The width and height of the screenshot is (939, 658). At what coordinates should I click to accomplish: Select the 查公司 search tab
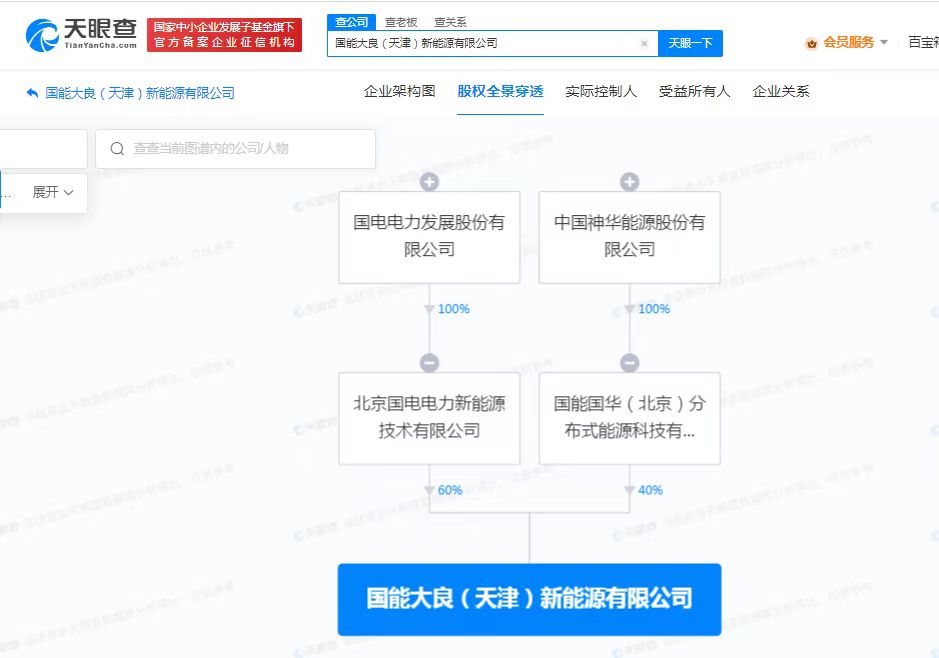click(x=352, y=22)
